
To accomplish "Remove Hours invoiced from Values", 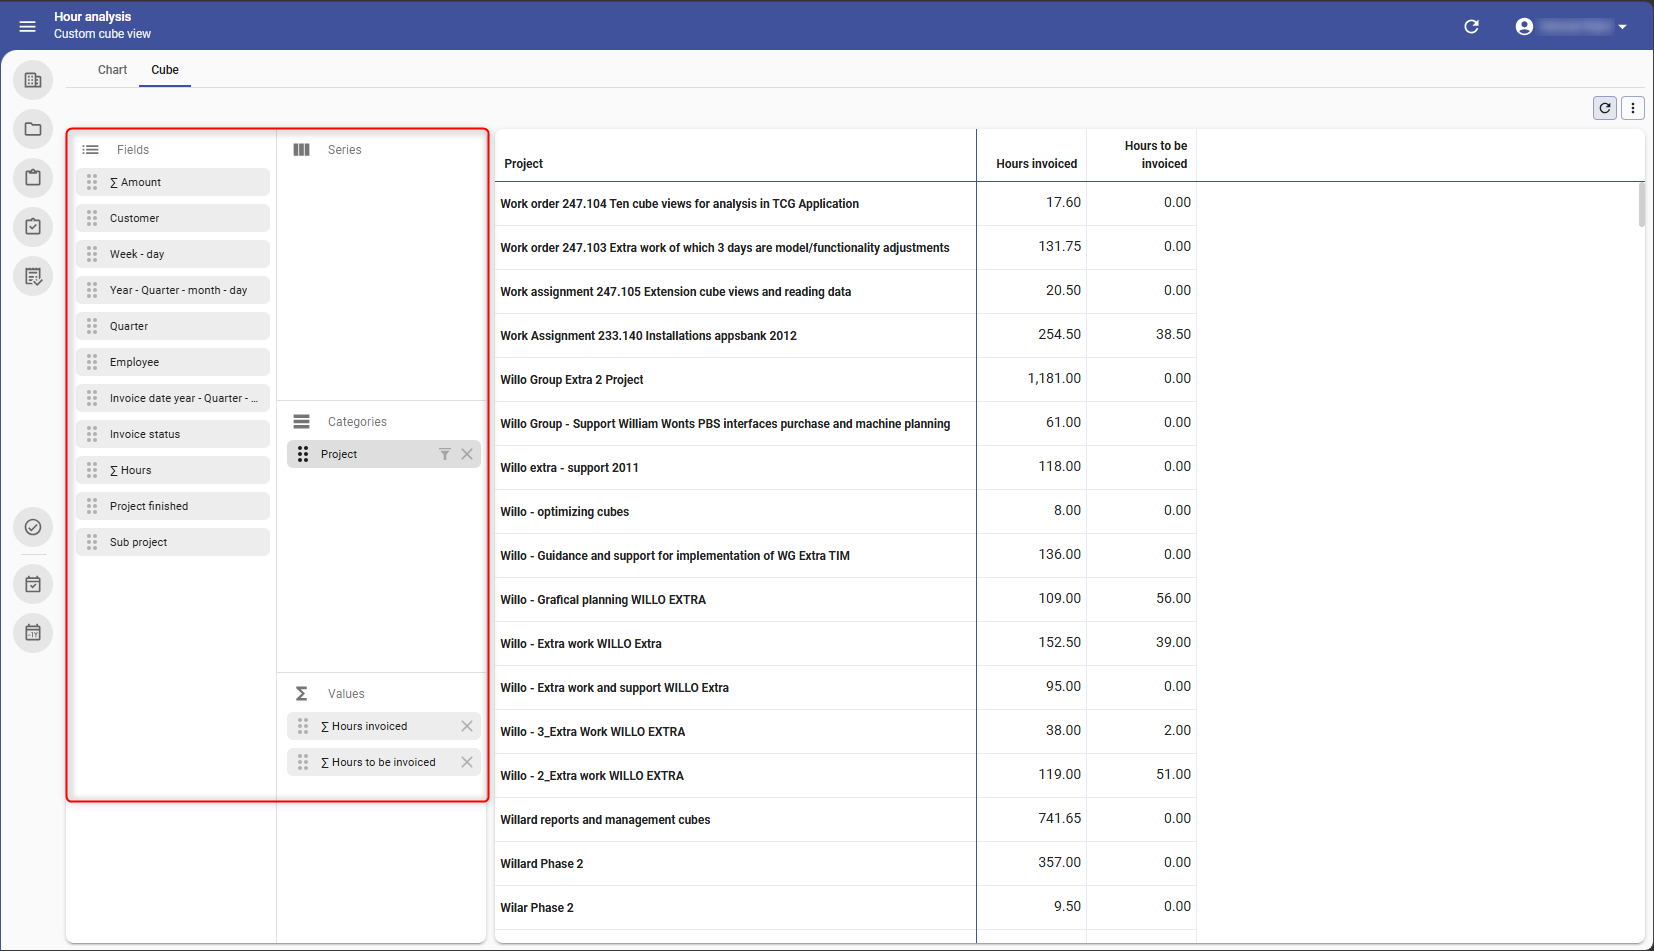I will click(x=467, y=726).
